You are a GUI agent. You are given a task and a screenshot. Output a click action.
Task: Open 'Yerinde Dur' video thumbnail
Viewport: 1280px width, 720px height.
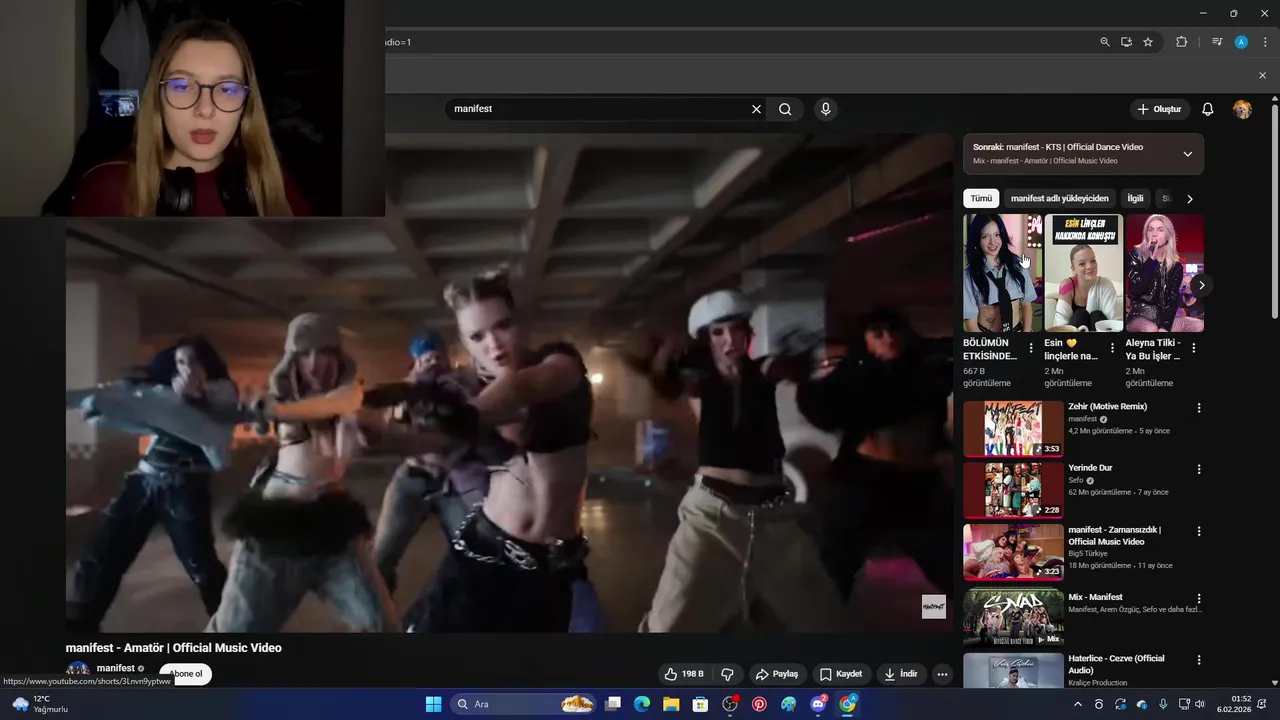(x=1013, y=490)
